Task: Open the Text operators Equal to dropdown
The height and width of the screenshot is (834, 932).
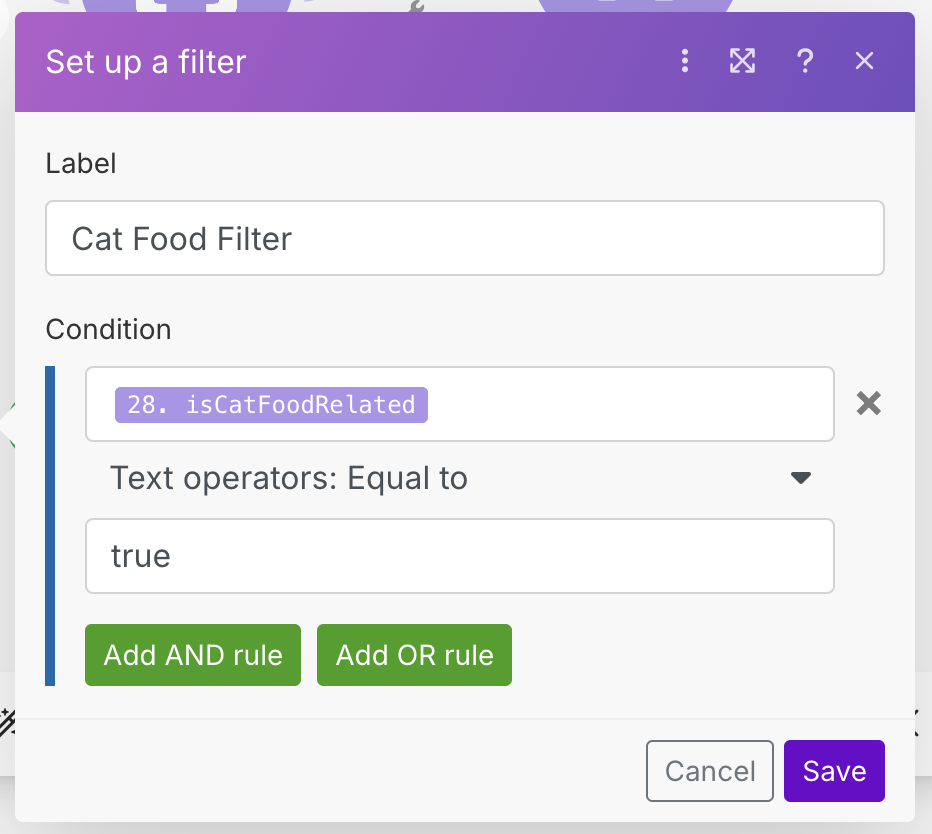Action: tap(460, 478)
